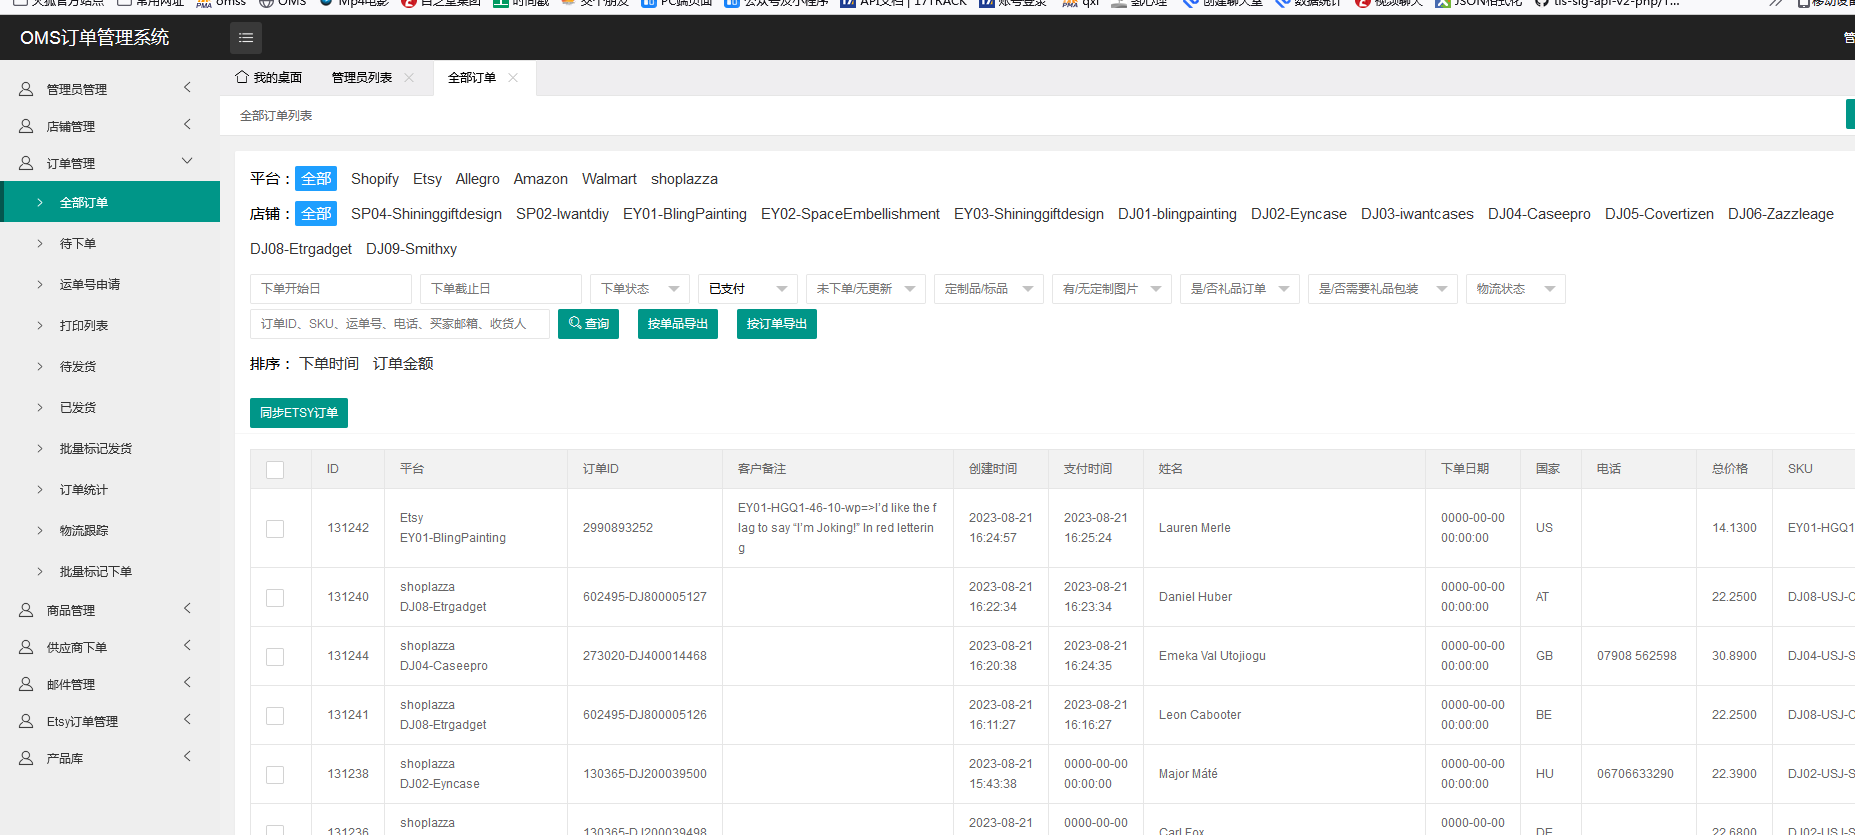Toggle the sidebar collapse menu icon
Screen dimensions: 1855x835
click(x=246, y=38)
